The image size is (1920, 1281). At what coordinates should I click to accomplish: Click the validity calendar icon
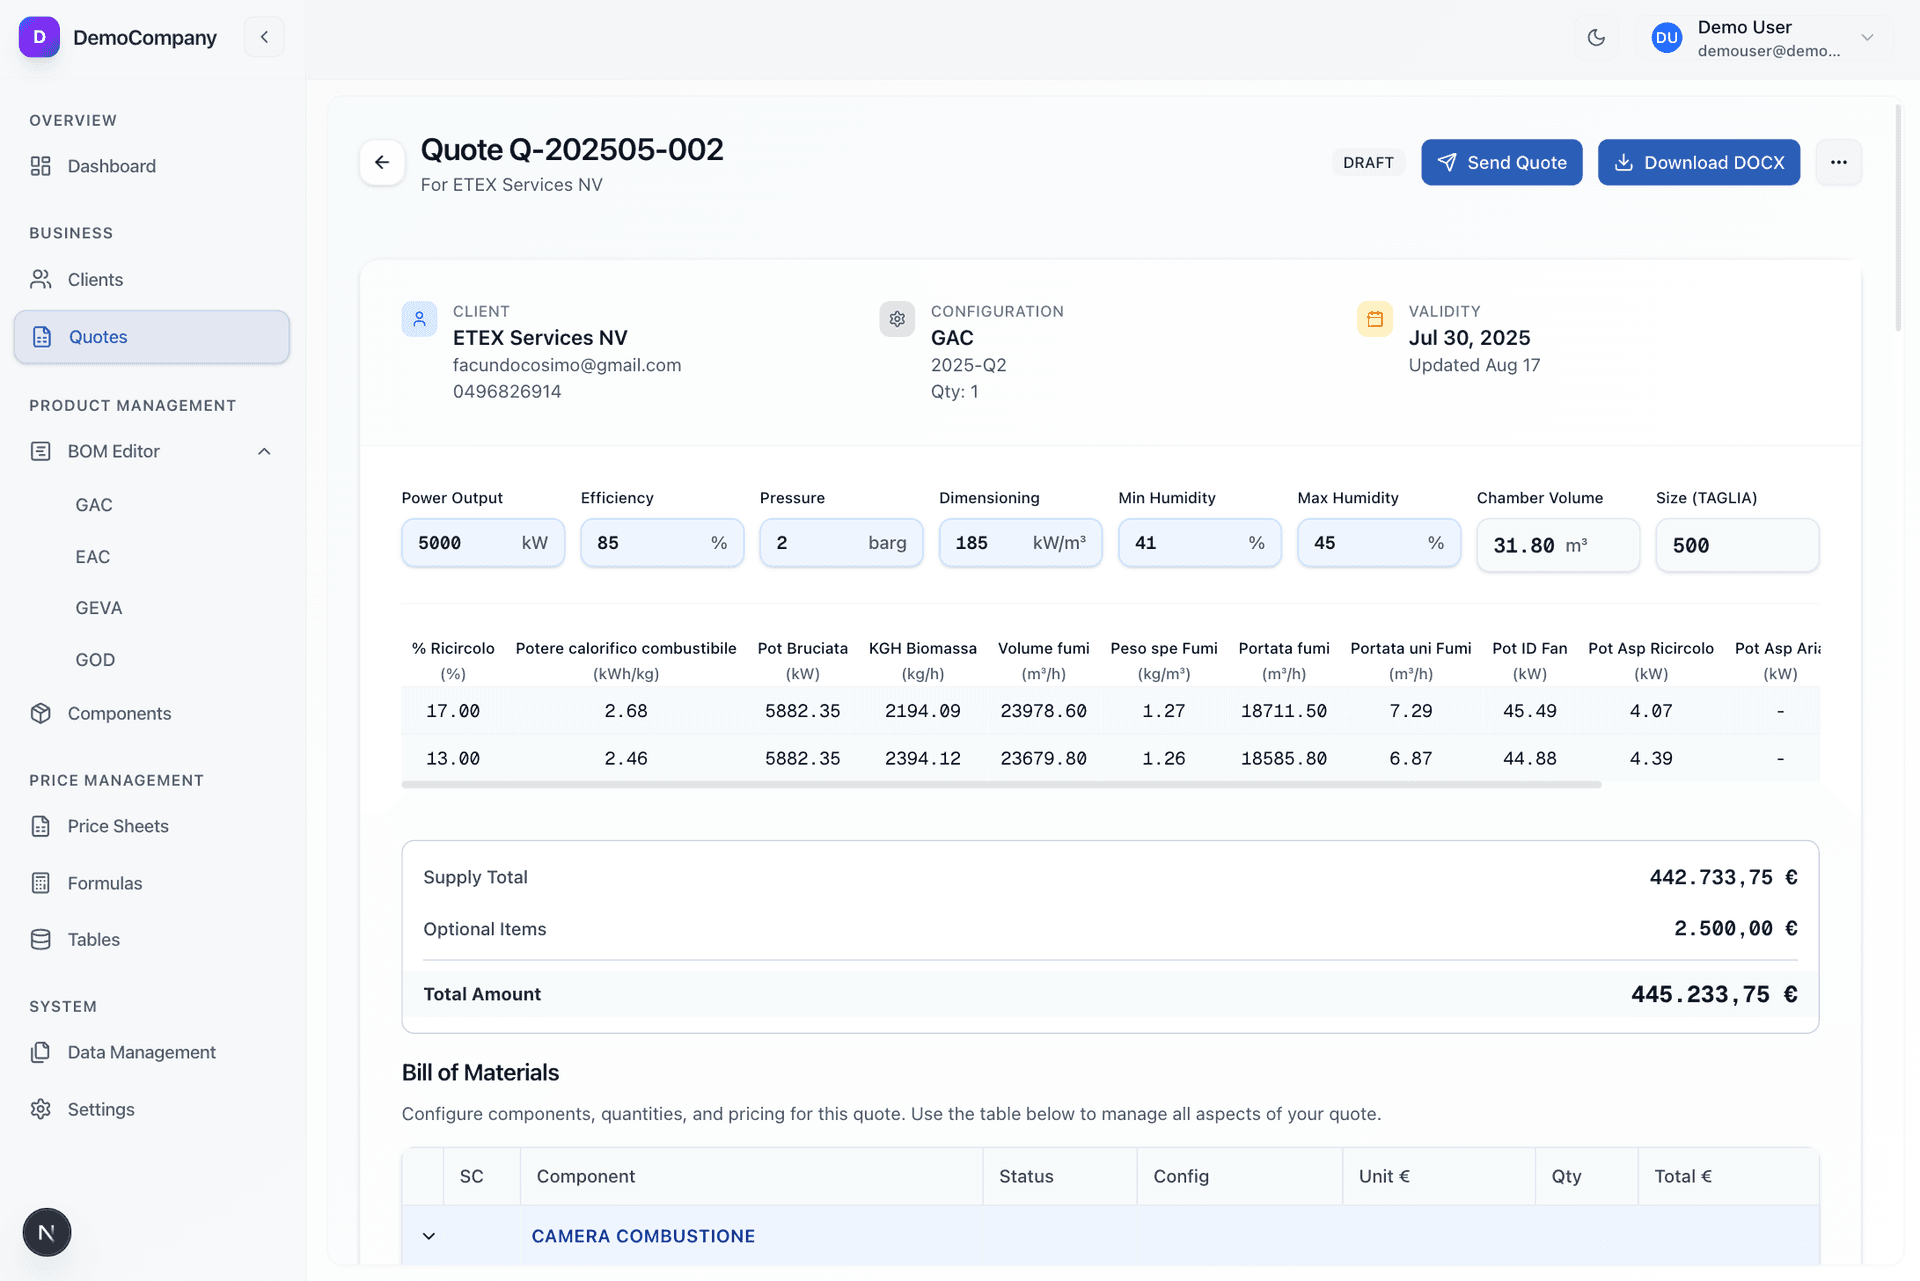(1375, 319)
